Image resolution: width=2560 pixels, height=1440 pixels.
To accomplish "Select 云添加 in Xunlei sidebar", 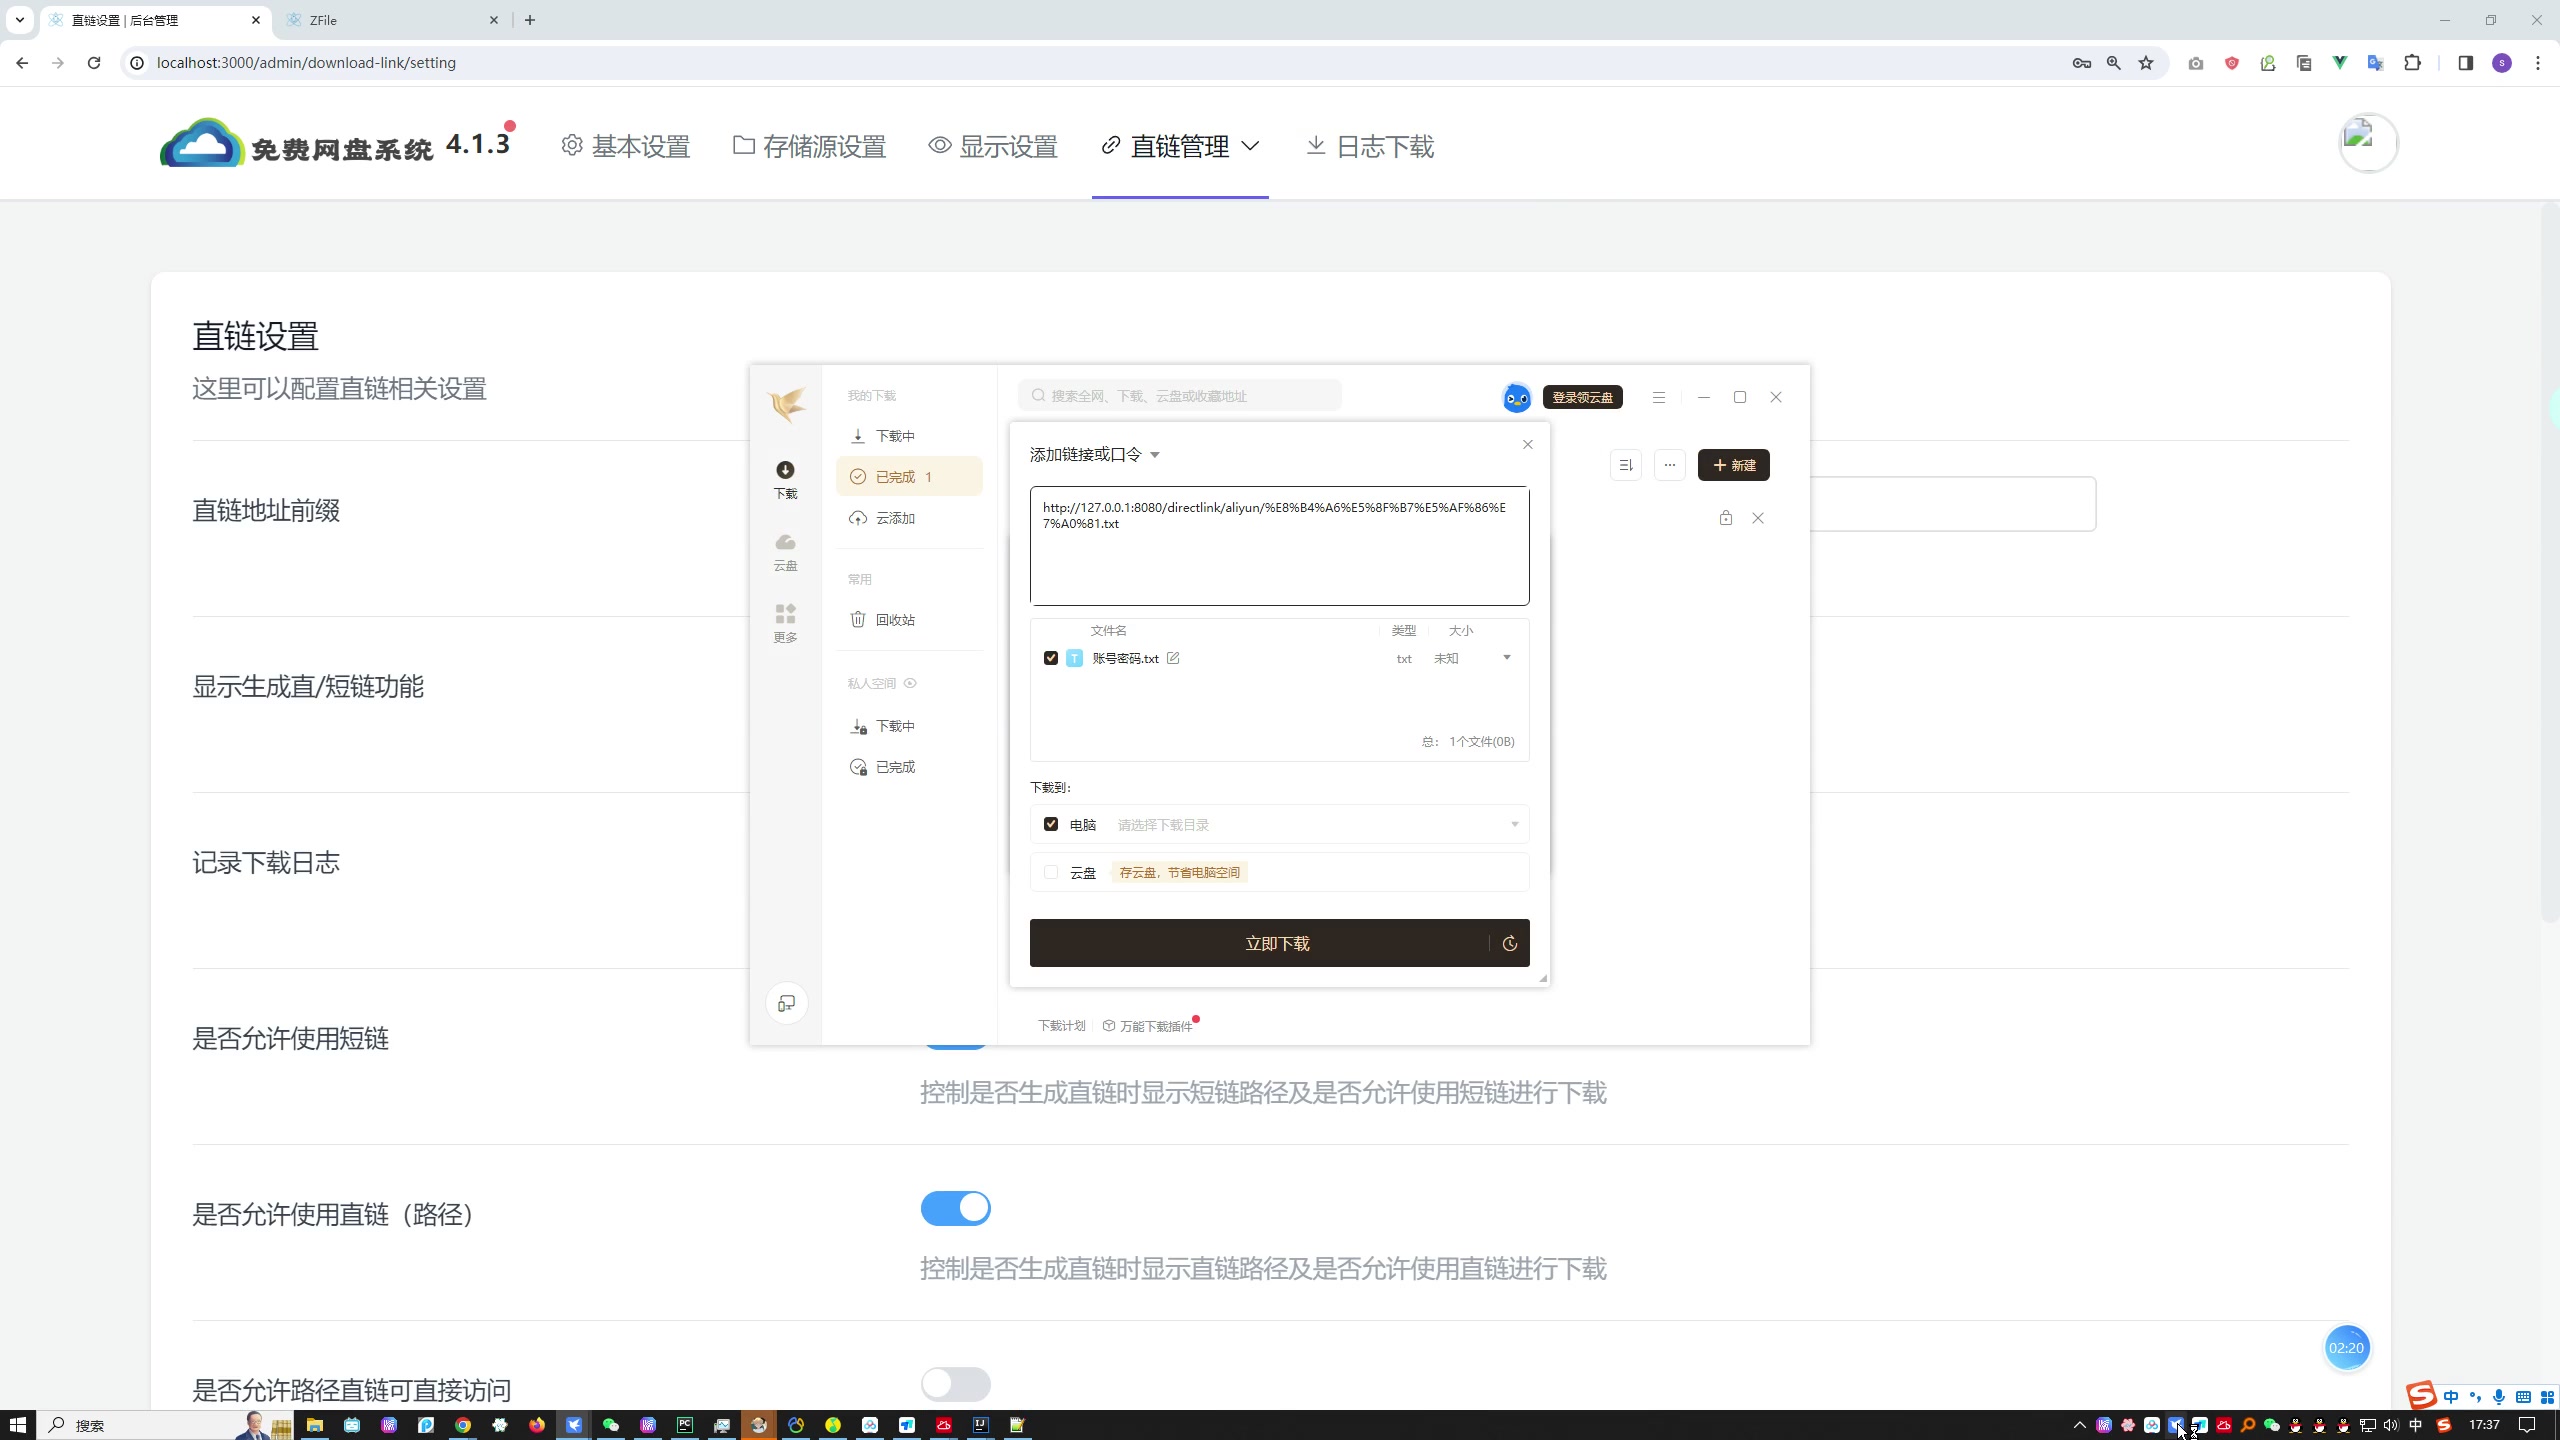I will (x=909, y=518).
